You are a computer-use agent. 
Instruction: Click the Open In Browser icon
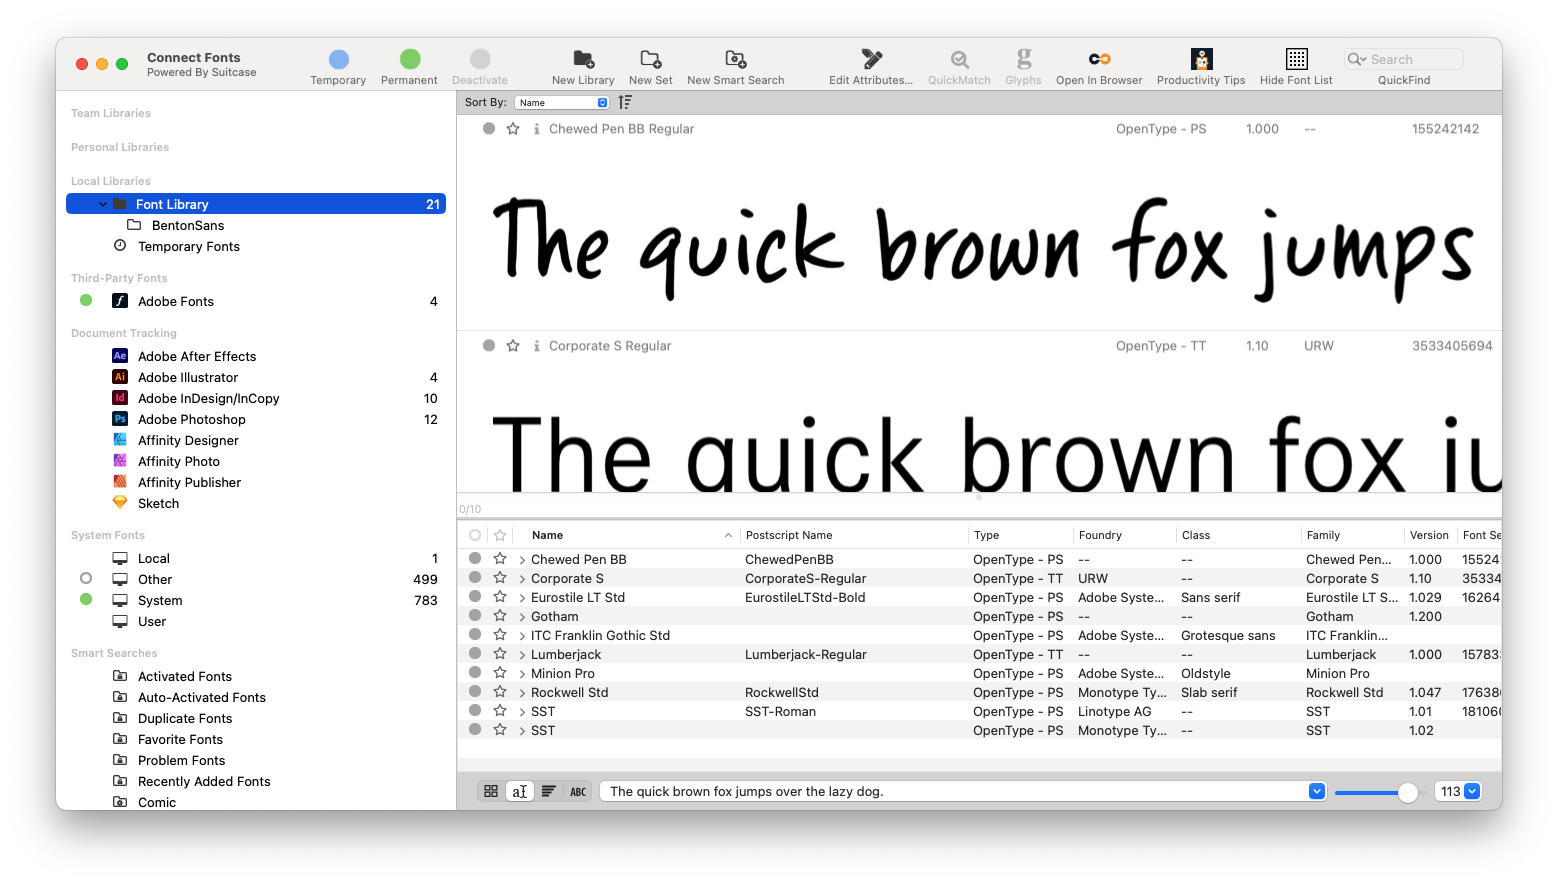(1099, 60)
